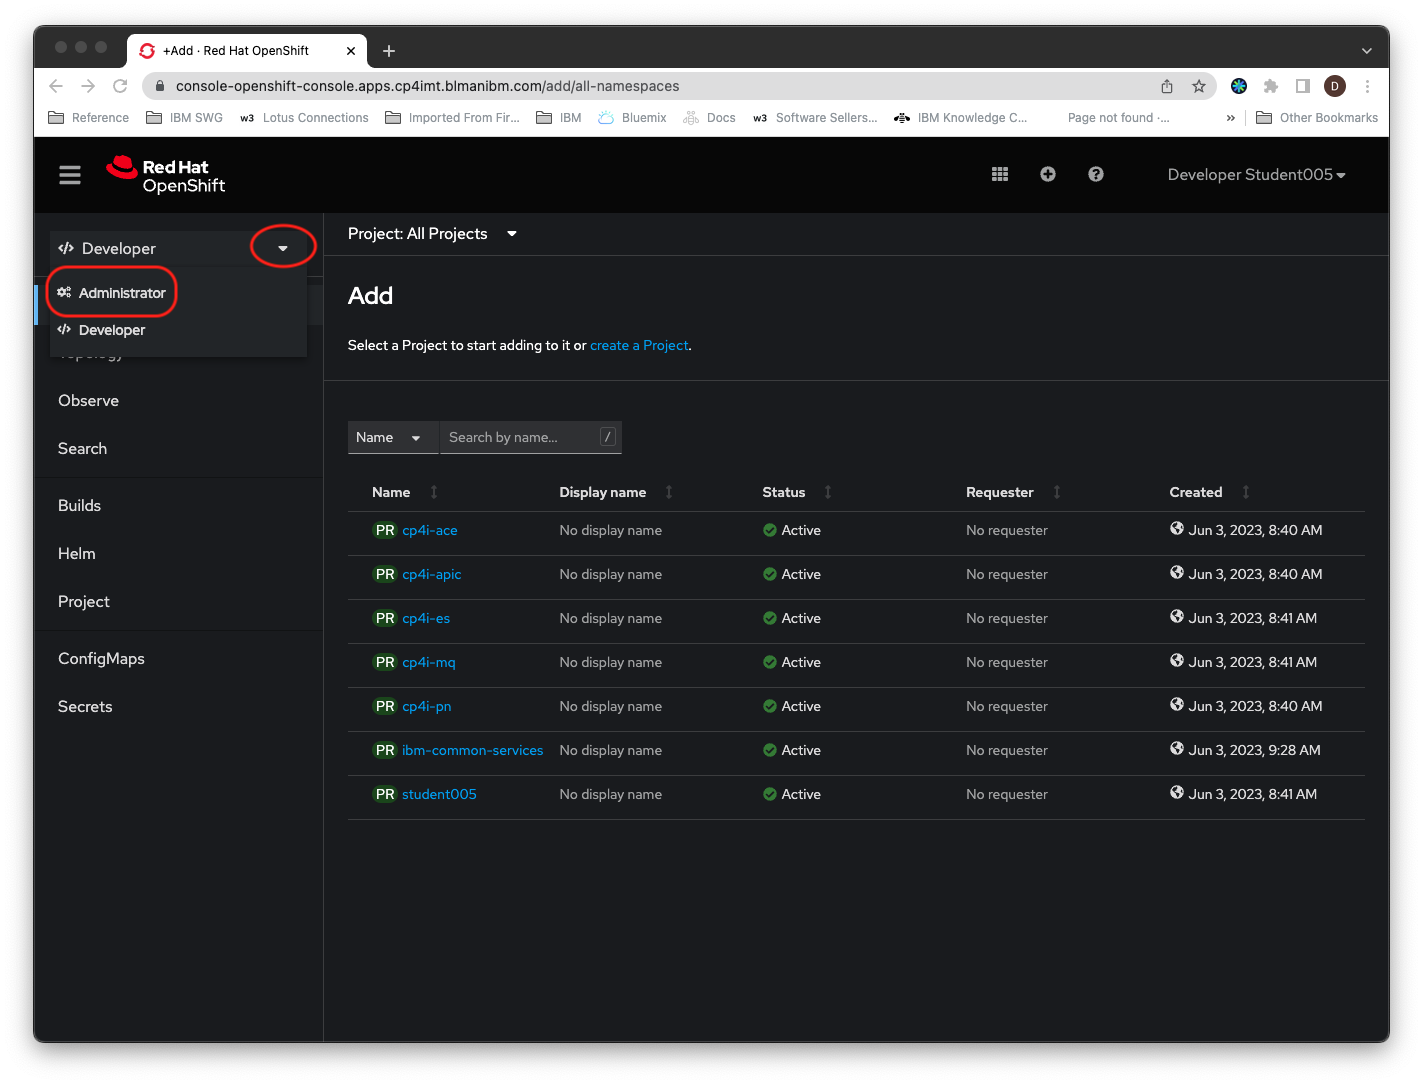
Task: Toggle the hamburger navigation menu
Action: click(x=70, y=175)
